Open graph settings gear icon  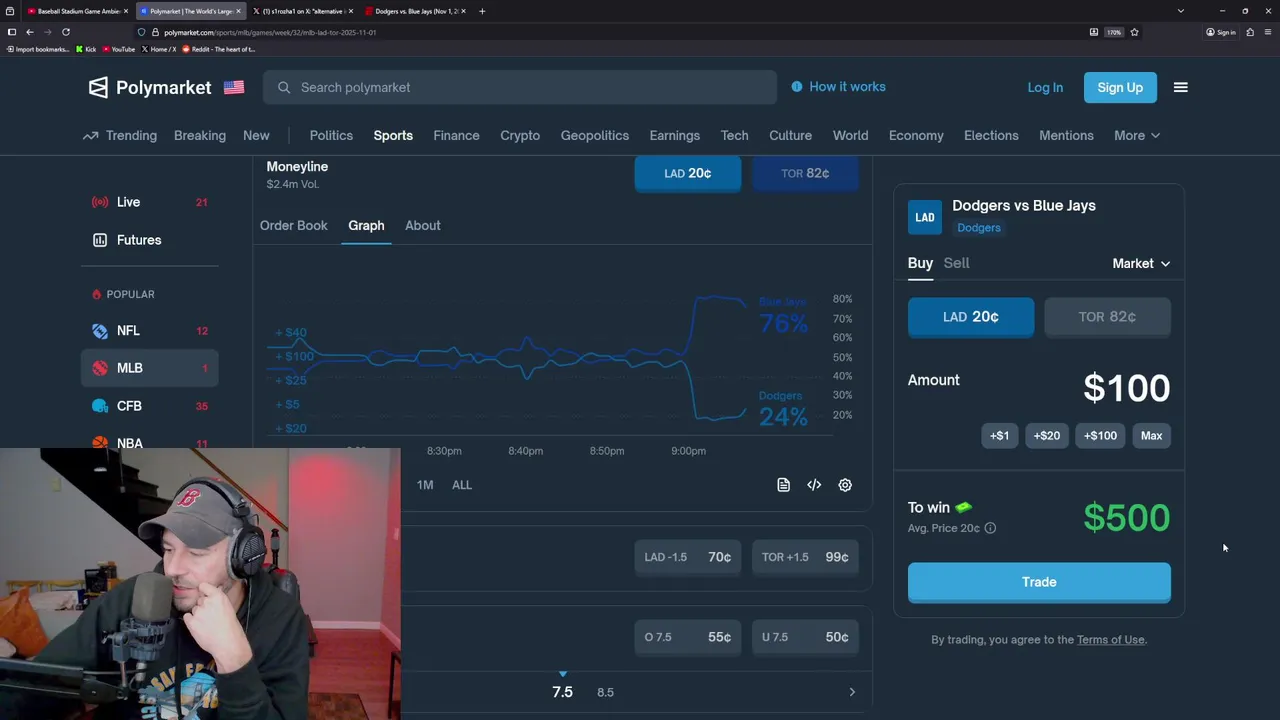click(x=845, y=485)
